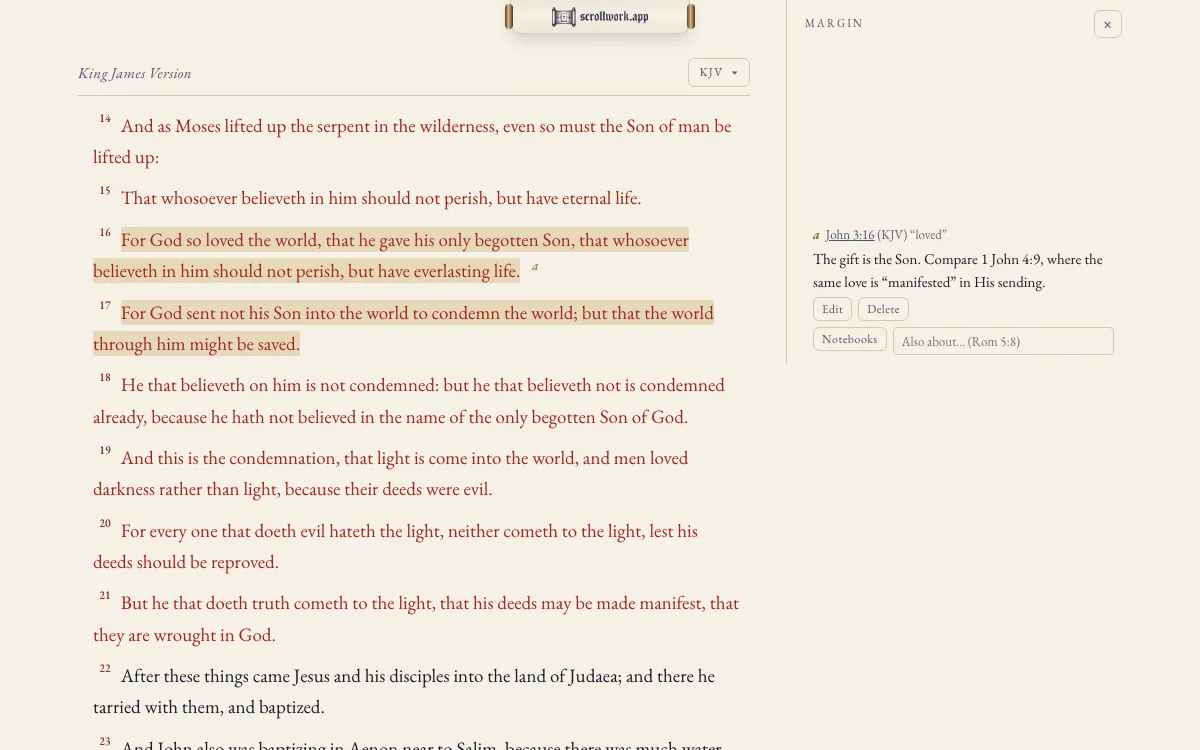This screenshot has height=750, width=1200.
Task: Click the 'King James Version' heading
Action: pos(135,73)
